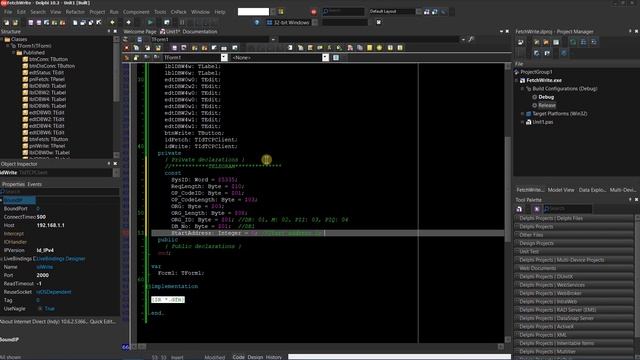Click the wrench icon right of navigation bar

pyautogui.click(x=471, y=40)
